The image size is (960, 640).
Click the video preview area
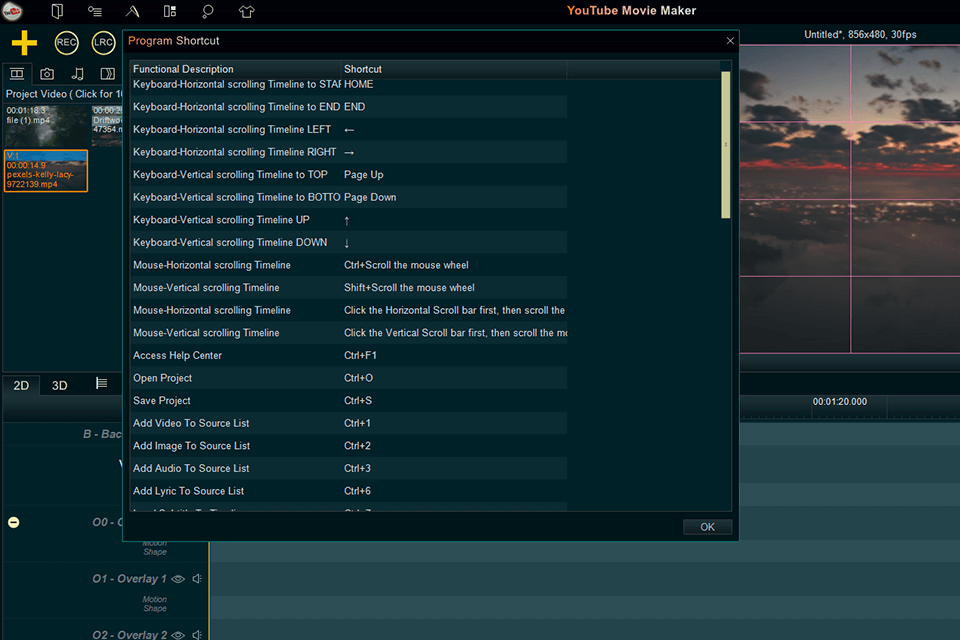[850, 199]
